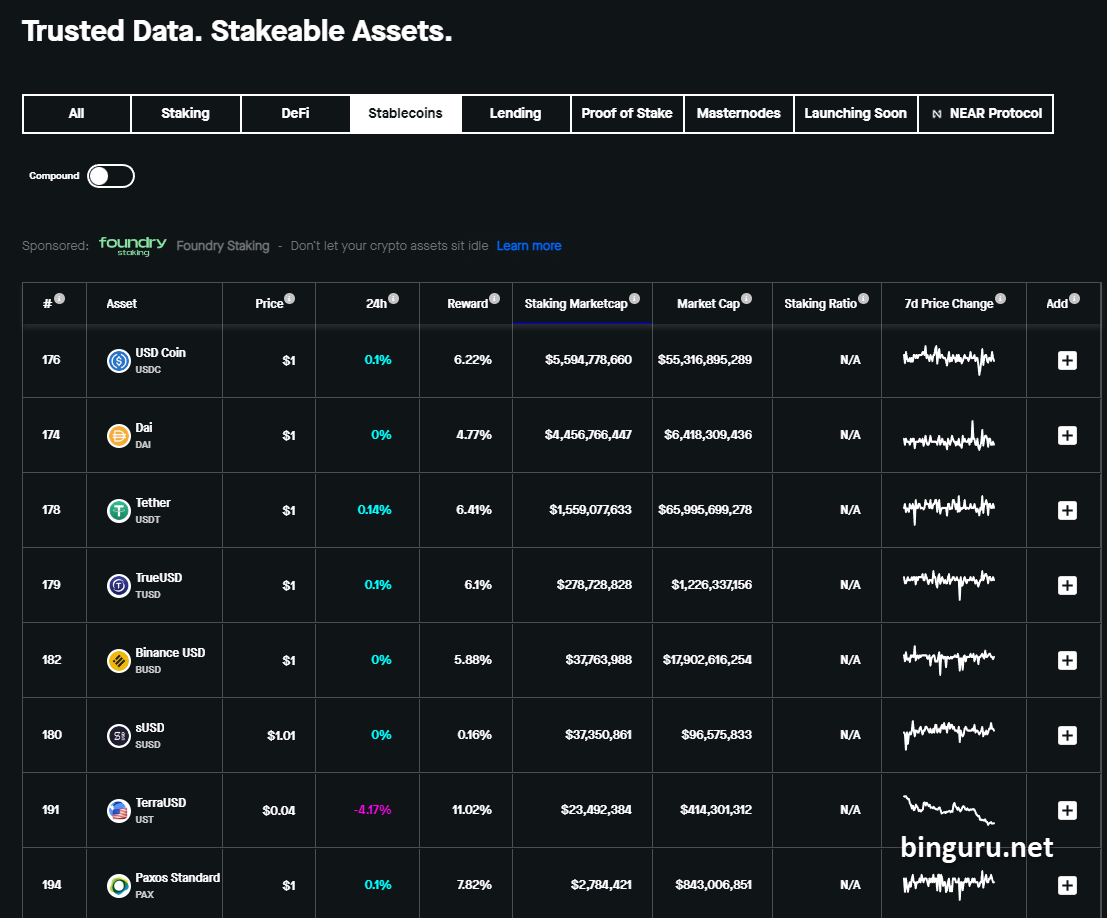
Task: Click info icon beside Add header
Action: coord(1074,299)
